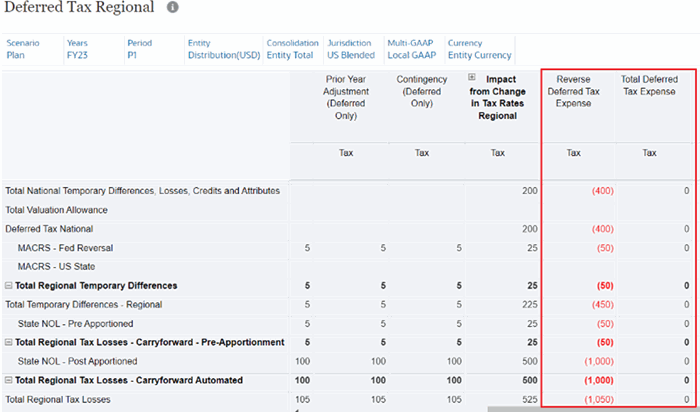Select the MACRS - Fed Reversal row
The width and height of the screenshot is (700, 413).
coord(65,248)
